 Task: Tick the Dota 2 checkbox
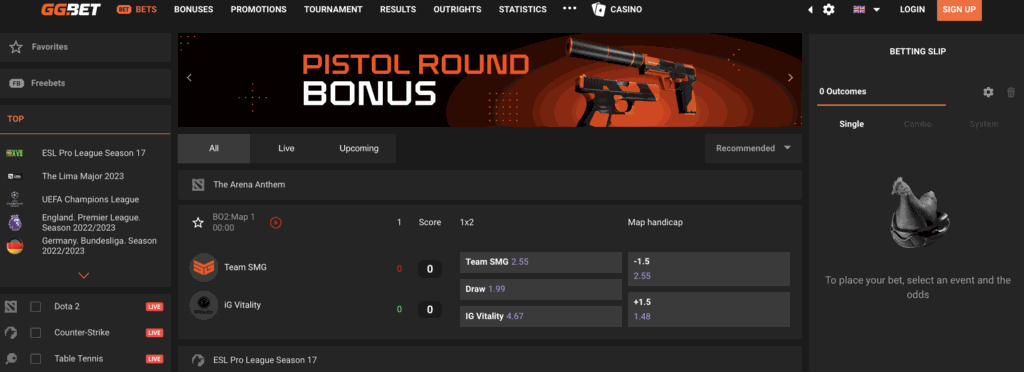[36, 307]
